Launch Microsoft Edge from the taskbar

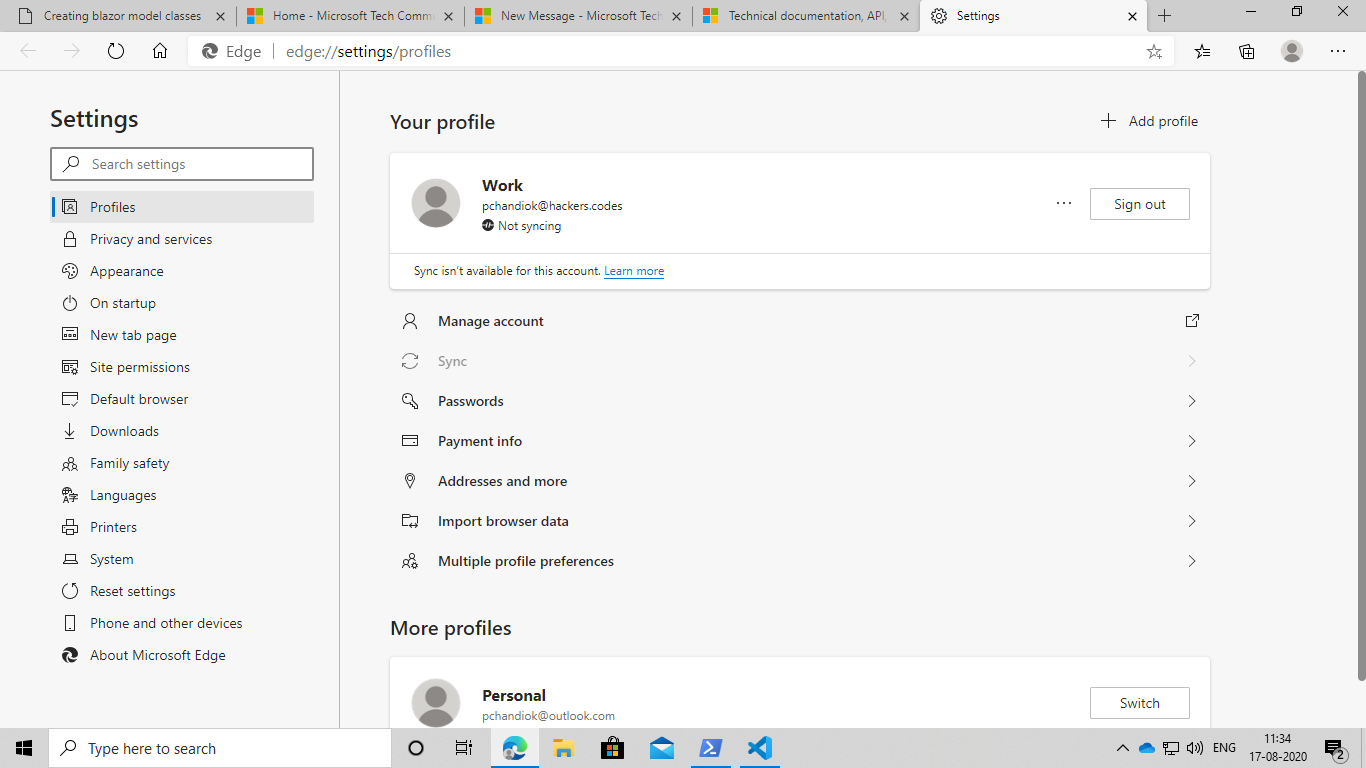point(515,748)
